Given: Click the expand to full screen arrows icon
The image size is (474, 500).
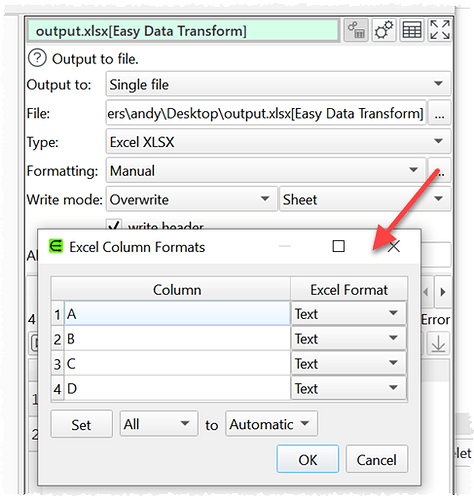Looking at the screenshot, I should [440, 30].
